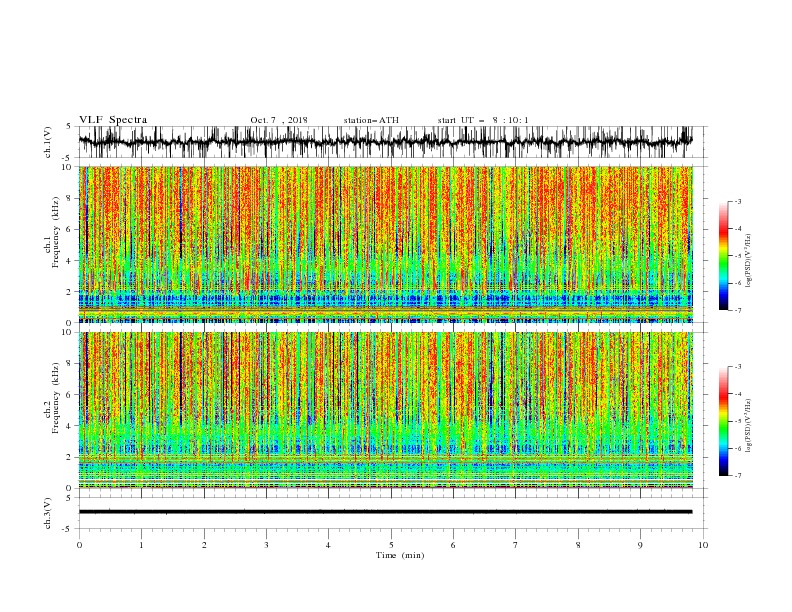792x612 pixels.
Task: Click the 0 tick on the time axis
Action: tap(79, 545)
